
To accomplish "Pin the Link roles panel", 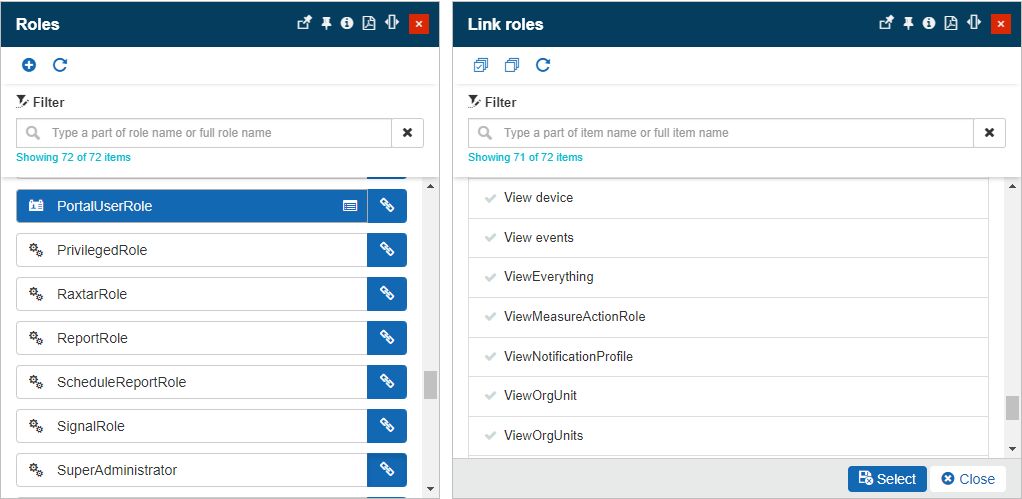I will point(908,23).
